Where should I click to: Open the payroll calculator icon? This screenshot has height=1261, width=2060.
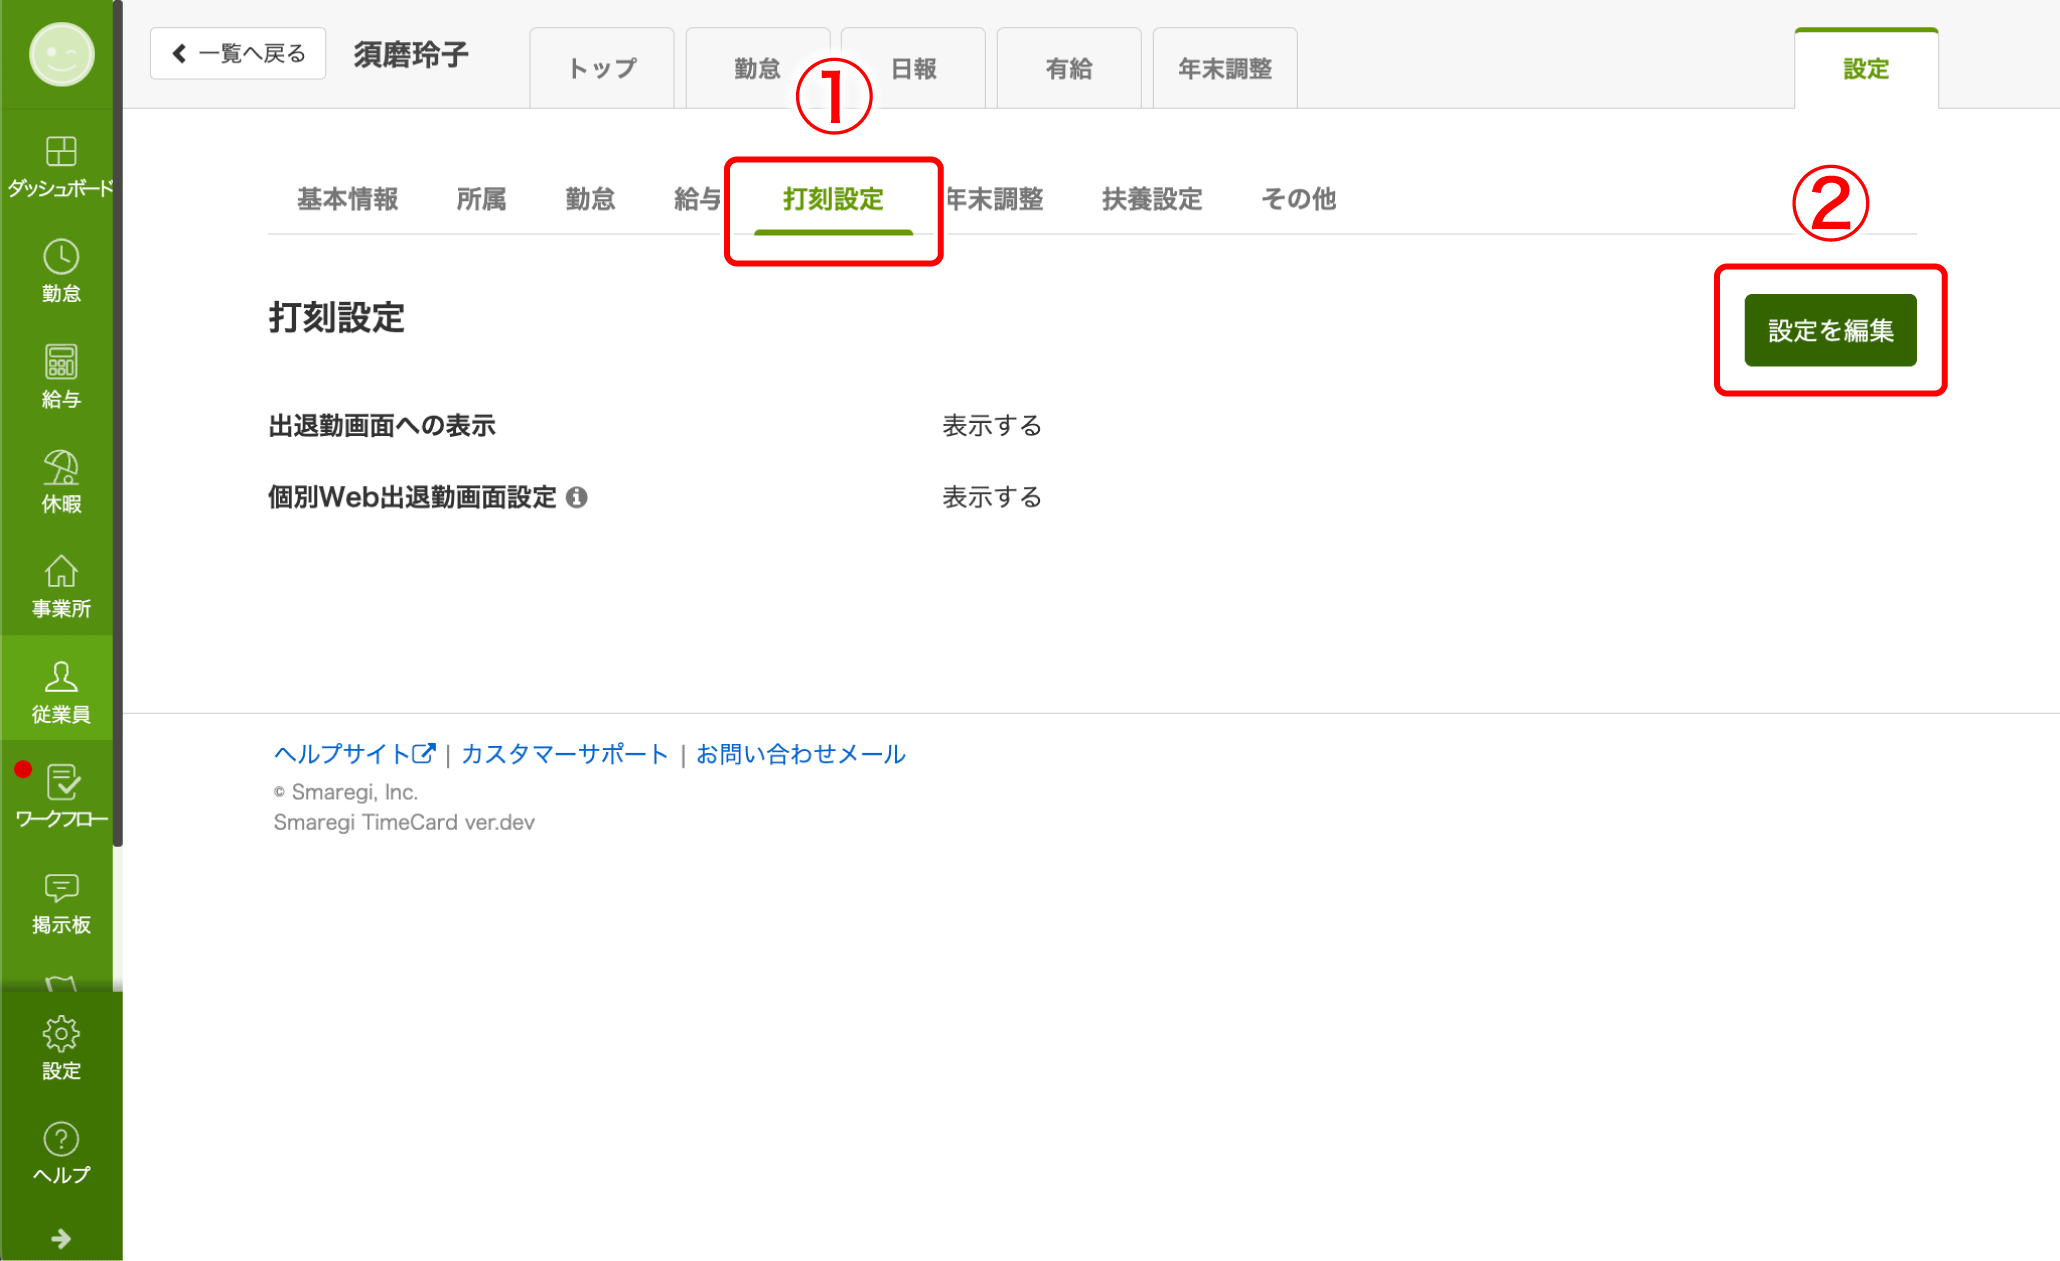(x=61, y=363)
